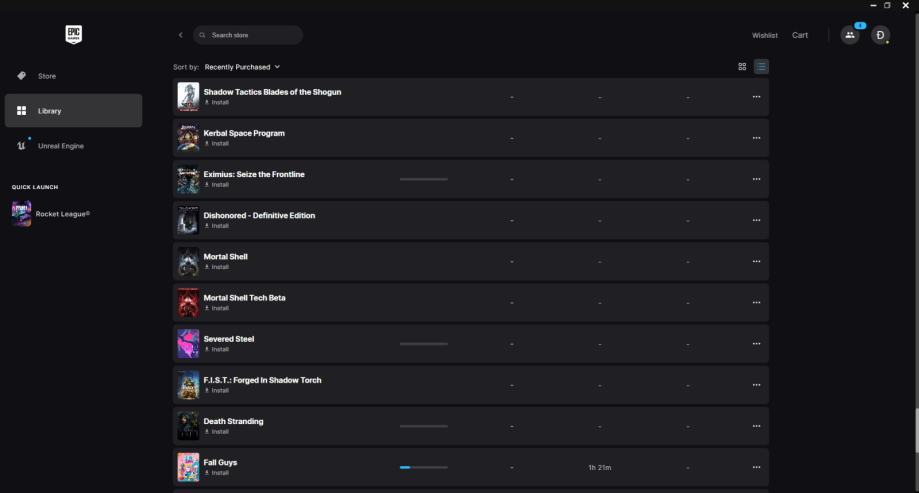The height and width of the screenshot is (493, 919).
Task: Click the Epic Games logo
Action: coord(73,34)
